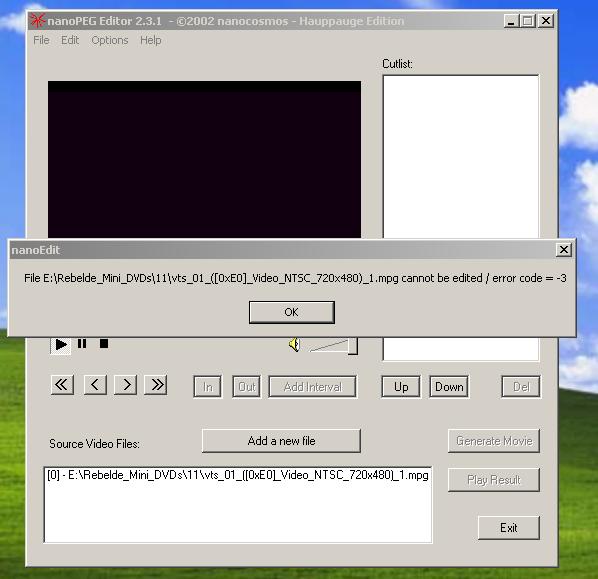The image size is (598, 579).
Task: Move cutlist item with Down button
Action: click(449, 387)
